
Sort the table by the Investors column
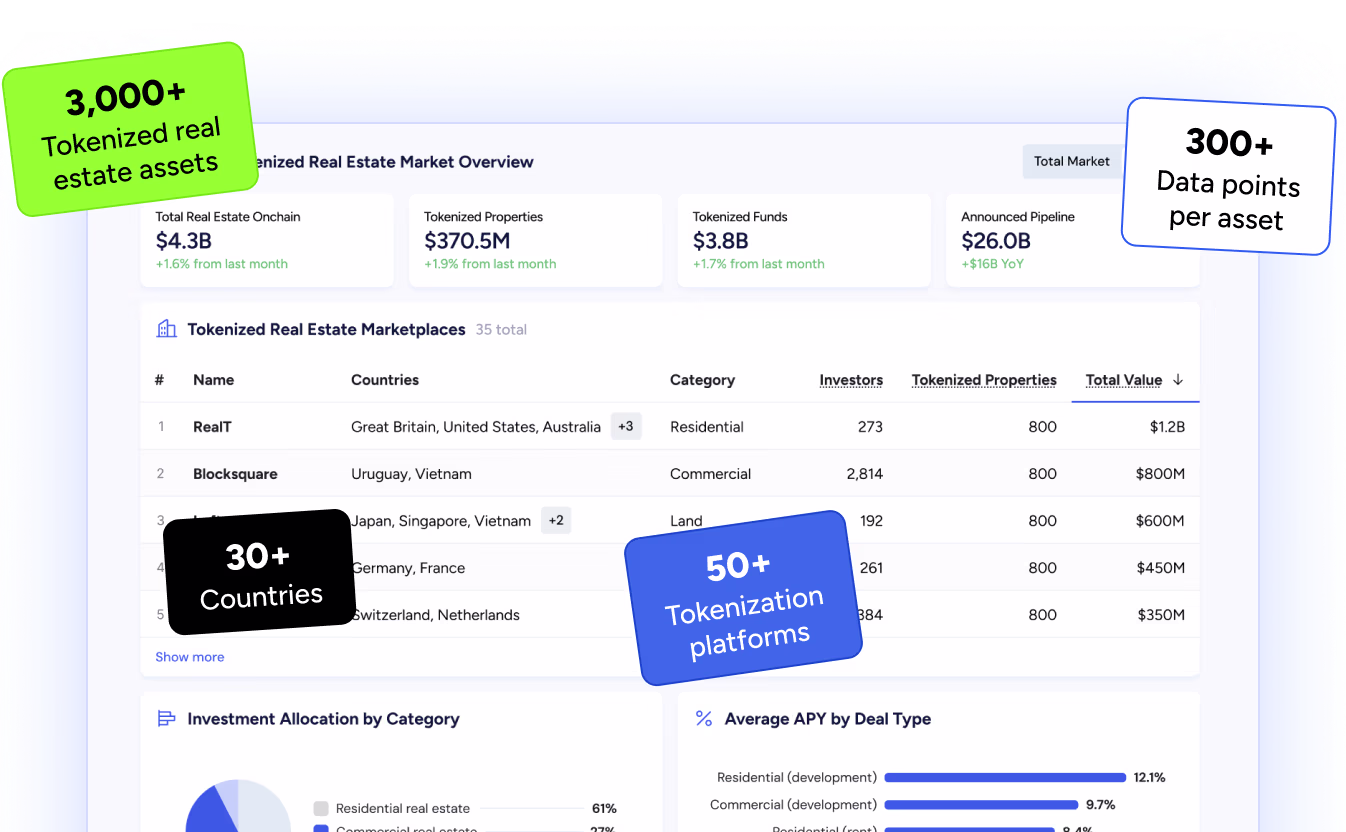(851, 380)
